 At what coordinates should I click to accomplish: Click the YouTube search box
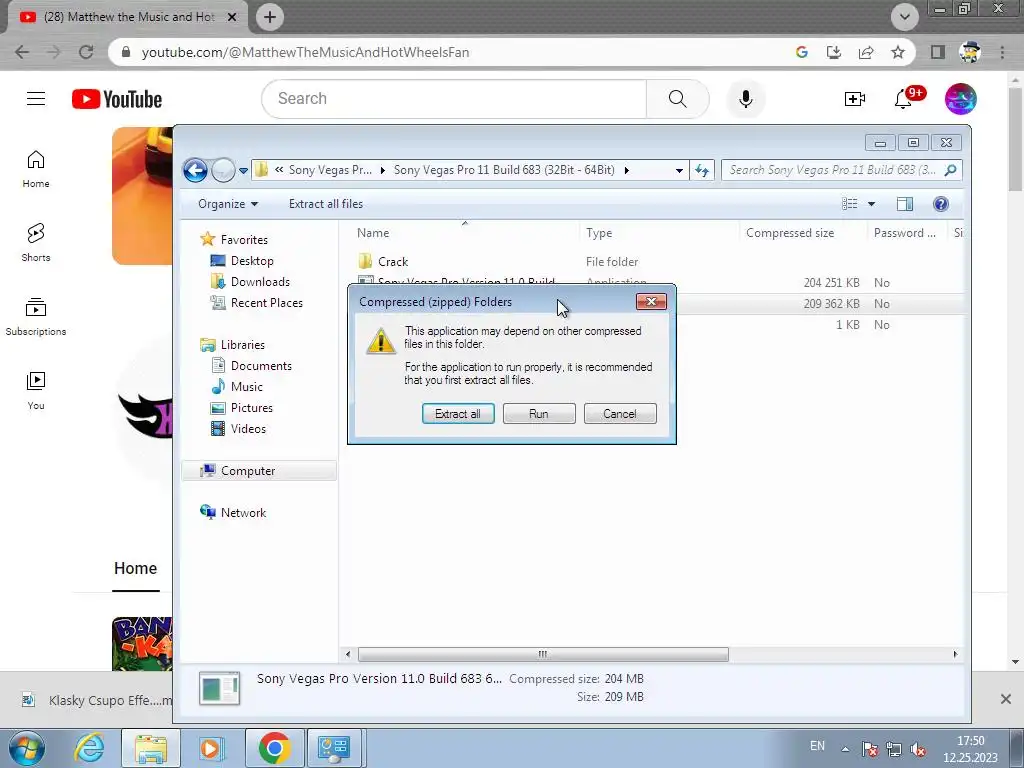click(455, 99)
